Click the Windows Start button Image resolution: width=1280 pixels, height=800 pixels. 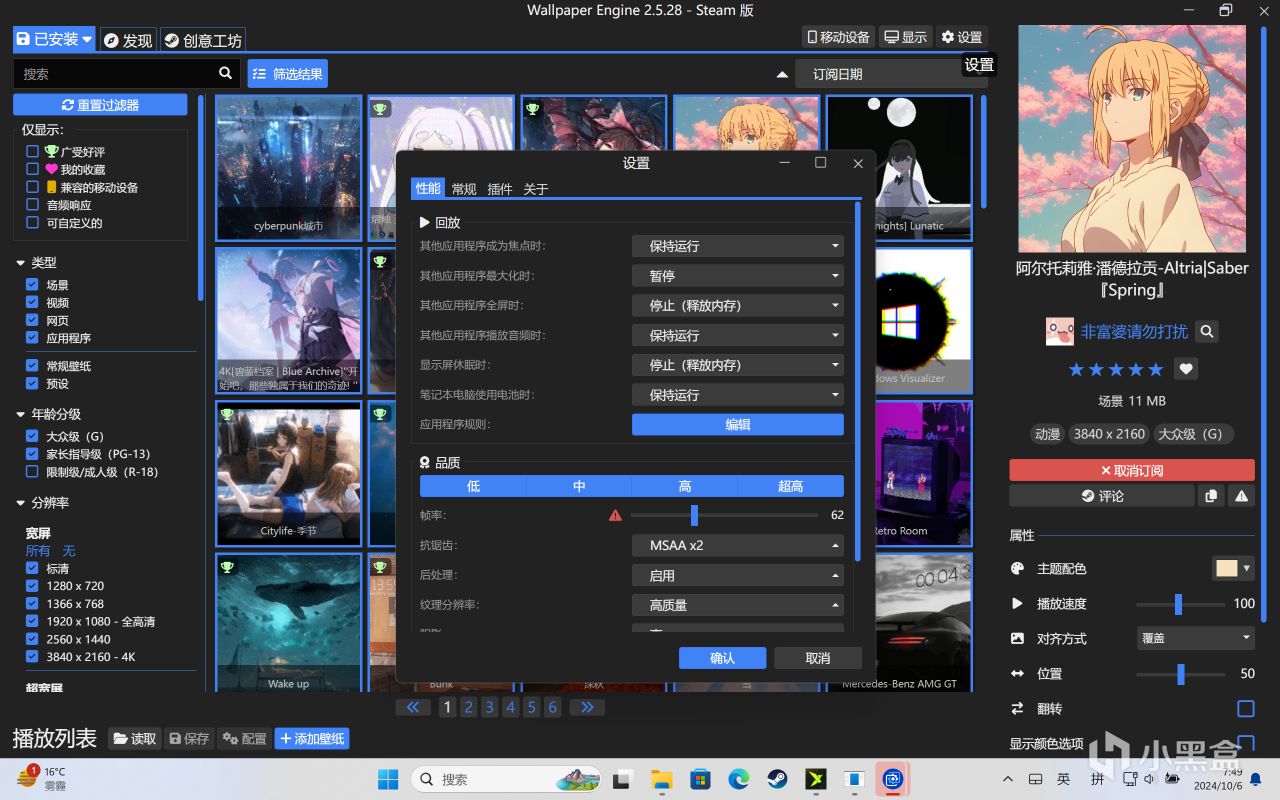[x=388, y=779]
